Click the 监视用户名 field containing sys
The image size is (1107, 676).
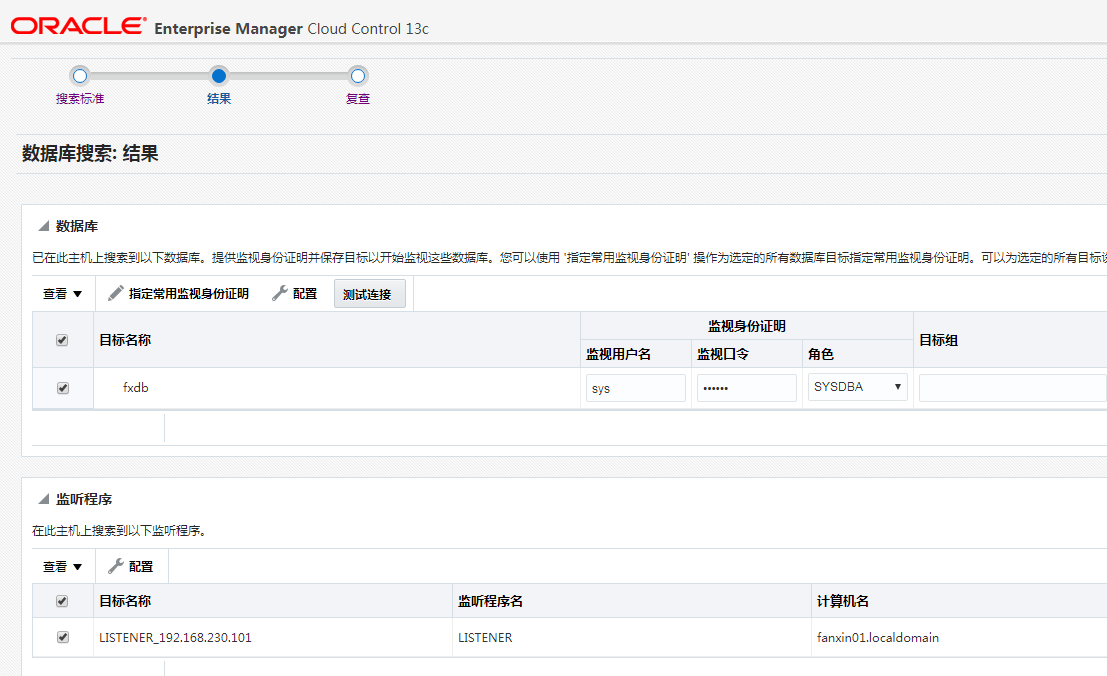pyautogui.click(x=635, y=386)
